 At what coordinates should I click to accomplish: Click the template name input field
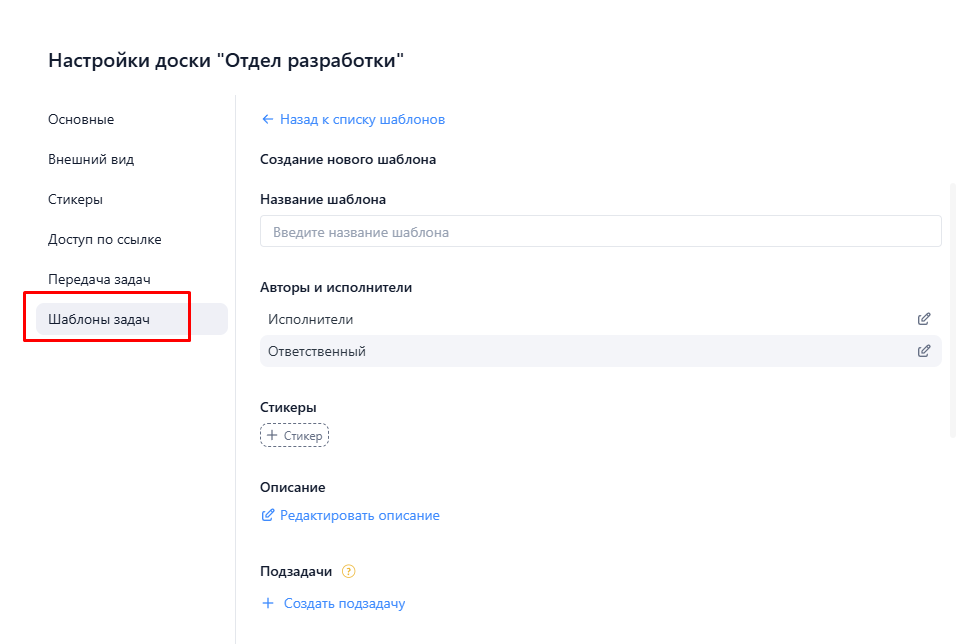click(600, 231)
